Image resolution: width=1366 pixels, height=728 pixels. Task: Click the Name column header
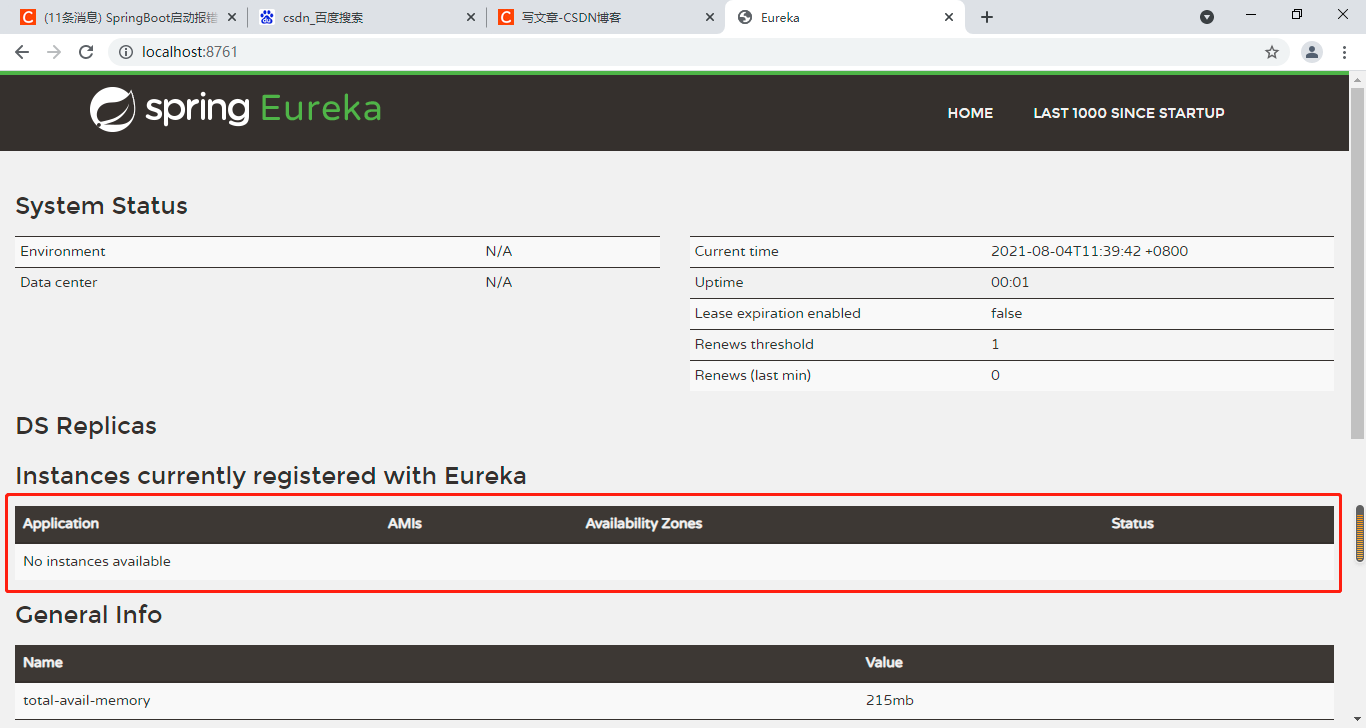(x=43, y=662)
